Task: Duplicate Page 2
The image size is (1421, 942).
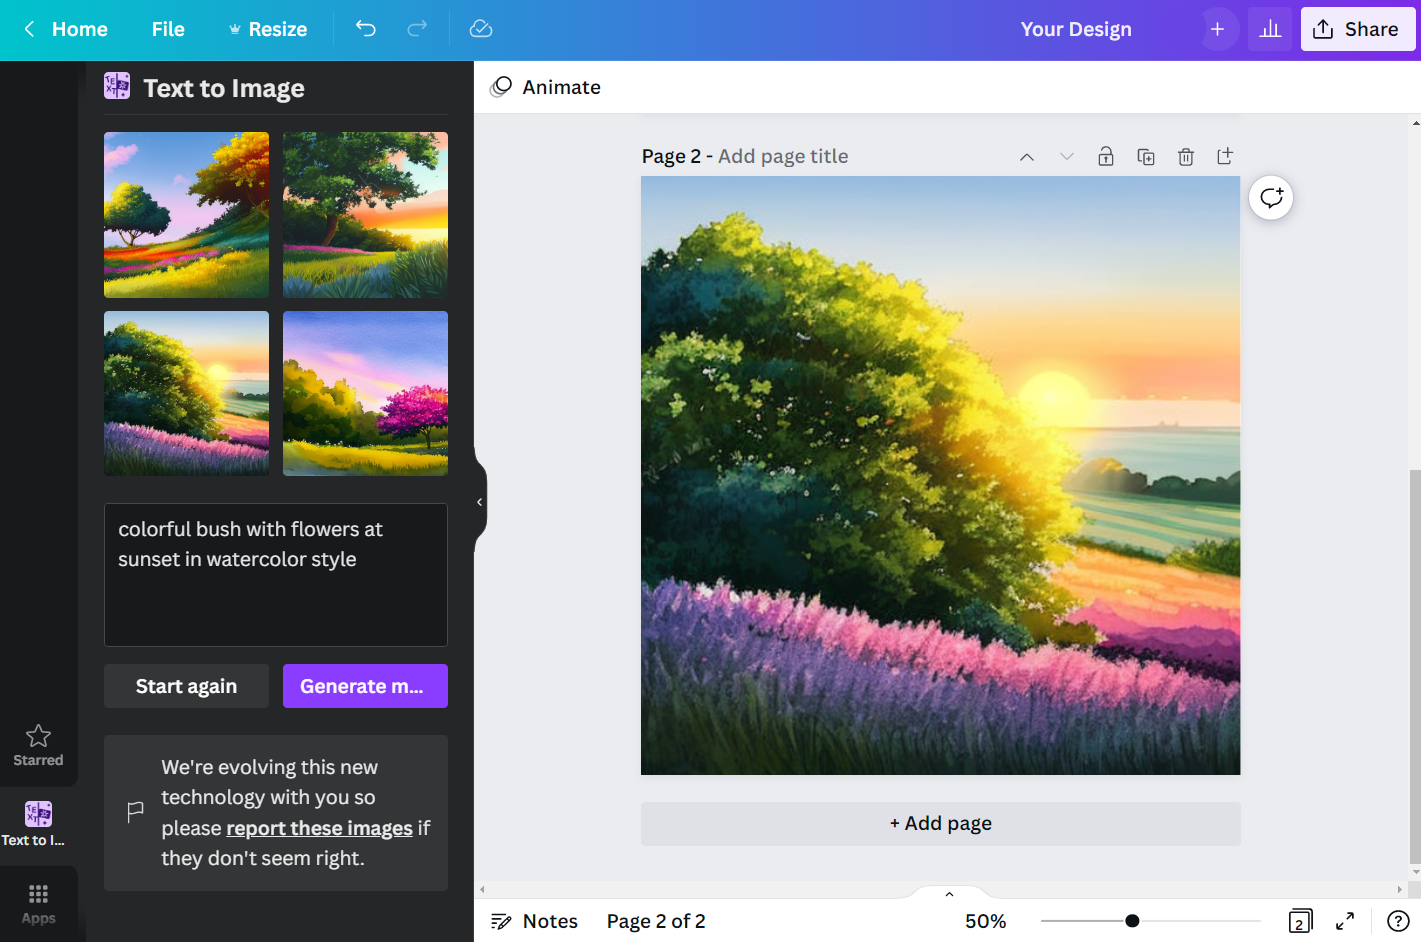Action: pos(1145,156)
